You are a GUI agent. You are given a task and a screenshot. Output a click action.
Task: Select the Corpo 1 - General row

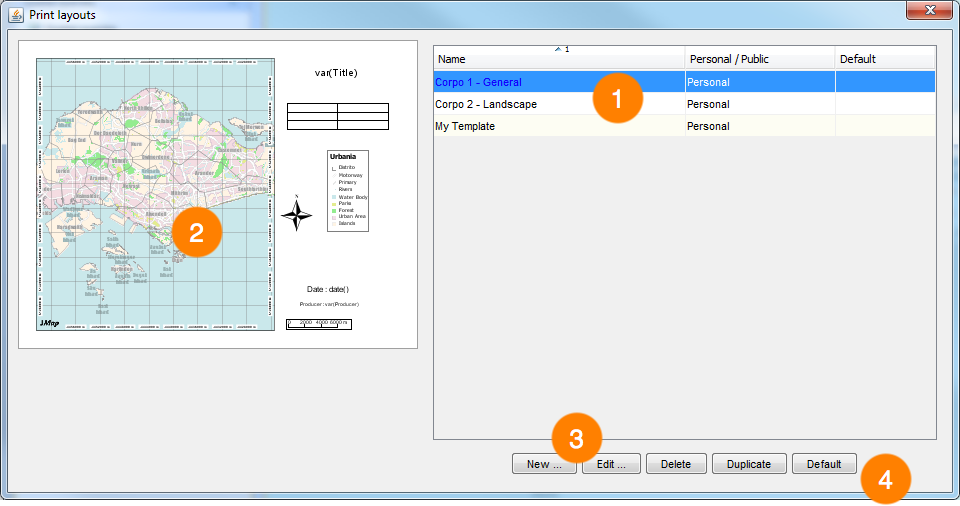pos(684,82)
